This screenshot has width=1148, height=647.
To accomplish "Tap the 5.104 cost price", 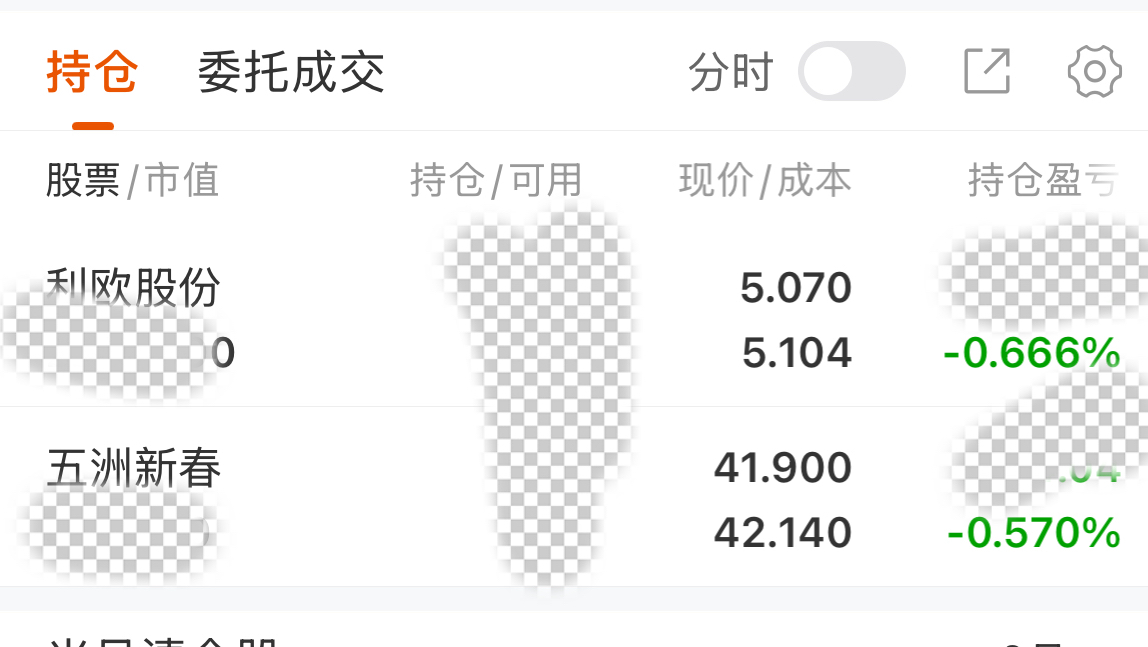I will [x=797, y=353].
